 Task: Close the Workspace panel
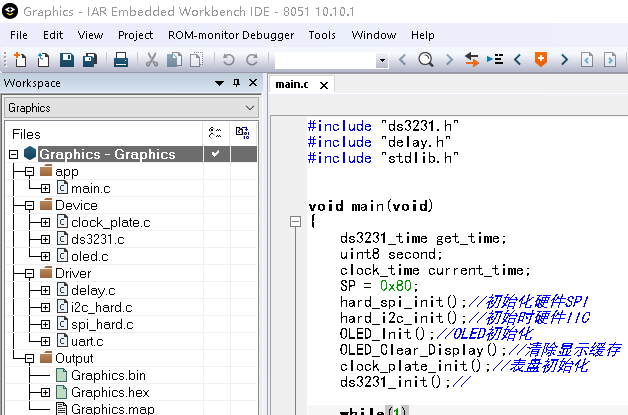[x=253, y=83]
